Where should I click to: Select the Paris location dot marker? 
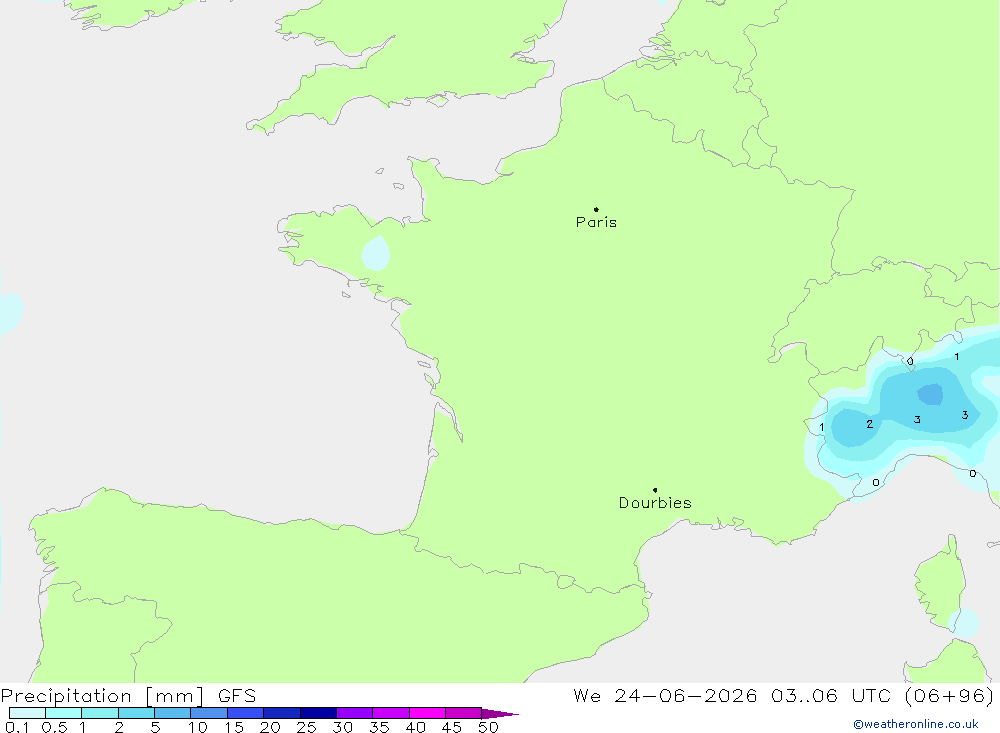[596, 209]
